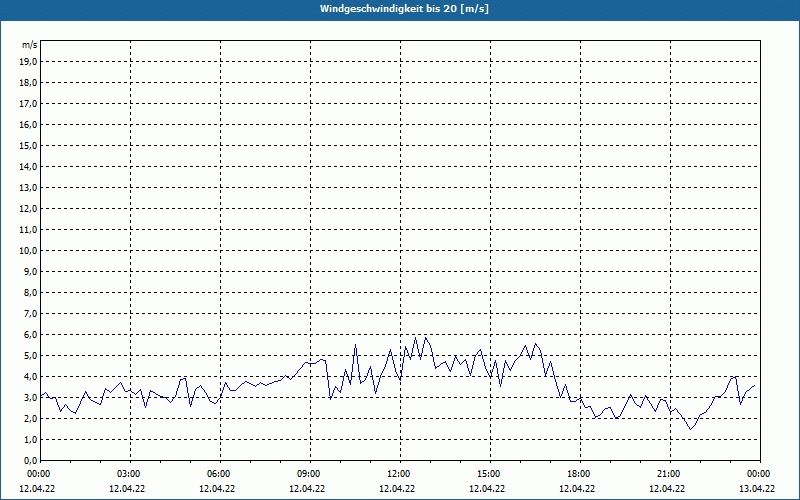Click the 18,0 y-axis value
The image size is (800, 500).
(x=28, y=83)
